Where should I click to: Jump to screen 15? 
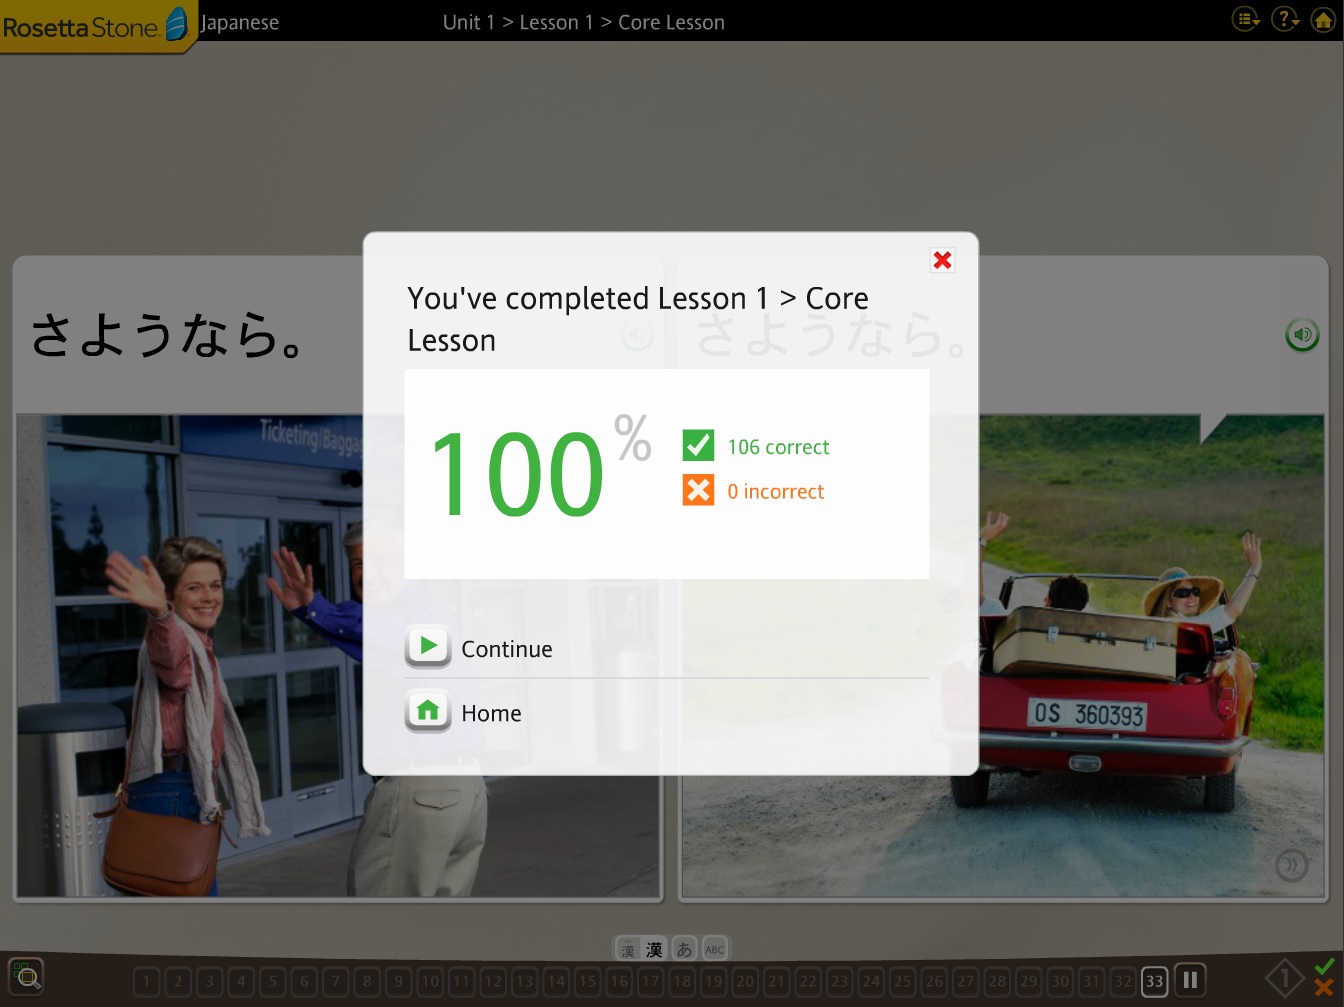pos(587,981)
